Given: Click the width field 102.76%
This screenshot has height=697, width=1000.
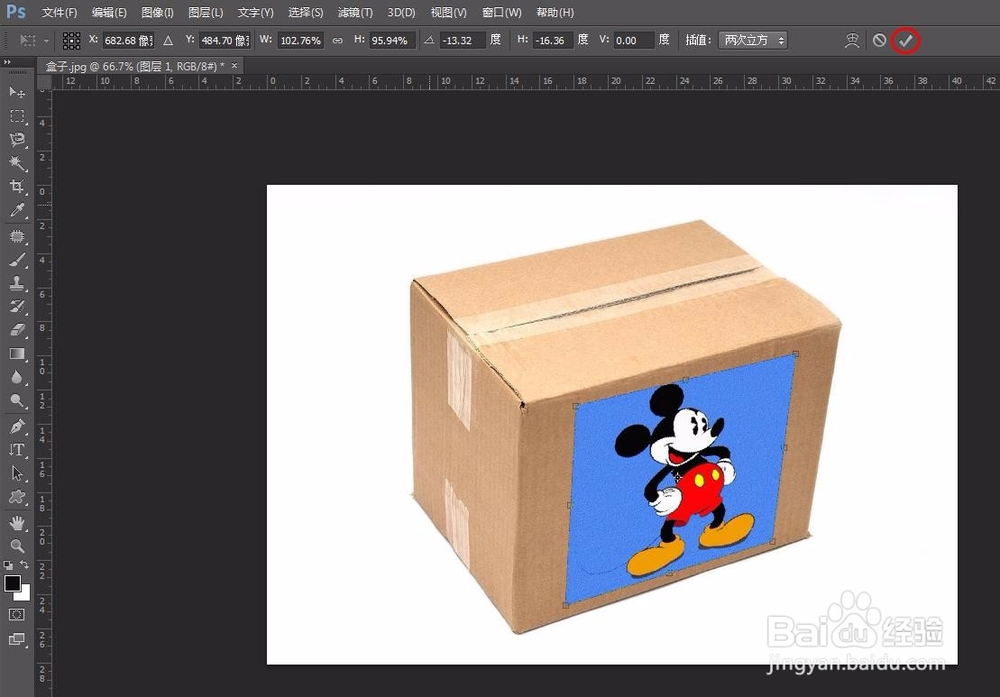Looking at the screenshot, I should [301, 41].
